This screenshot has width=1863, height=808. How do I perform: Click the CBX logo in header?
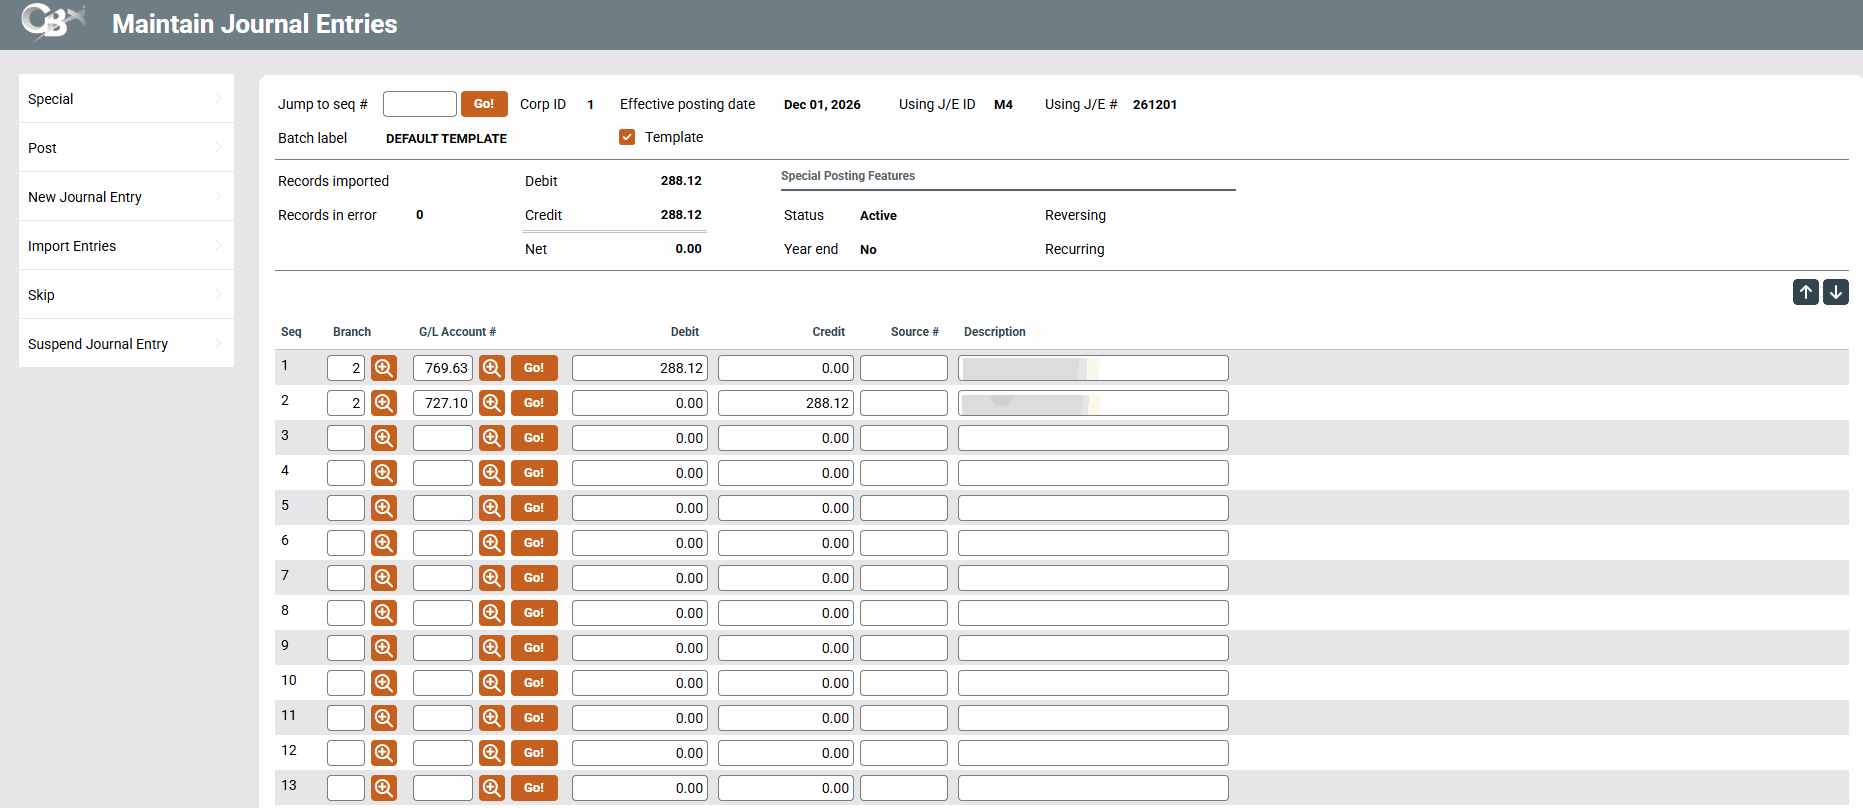52,22
